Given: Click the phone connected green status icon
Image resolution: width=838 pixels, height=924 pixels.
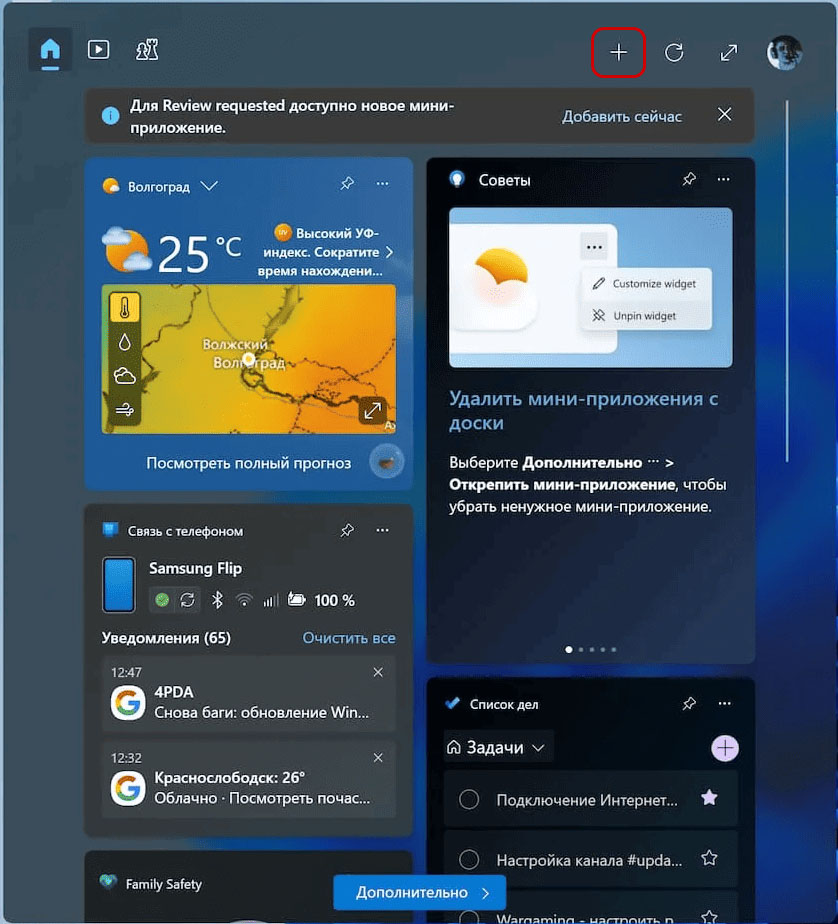Looking at the screenshot, I should coord(162,600).
